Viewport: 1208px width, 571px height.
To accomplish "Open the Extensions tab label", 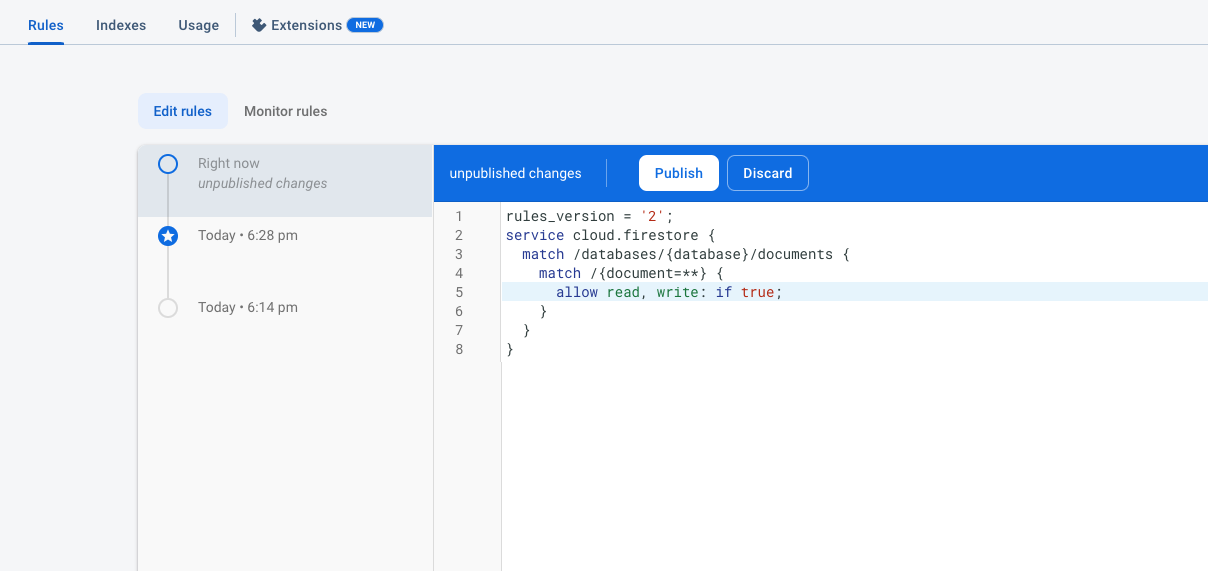I will [x=306, y=25].
